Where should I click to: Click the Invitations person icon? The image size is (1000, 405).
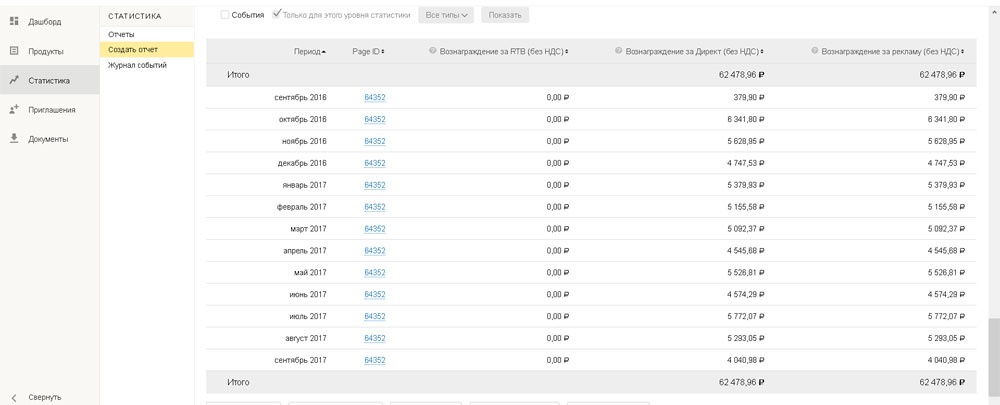[x=14, y=110]
